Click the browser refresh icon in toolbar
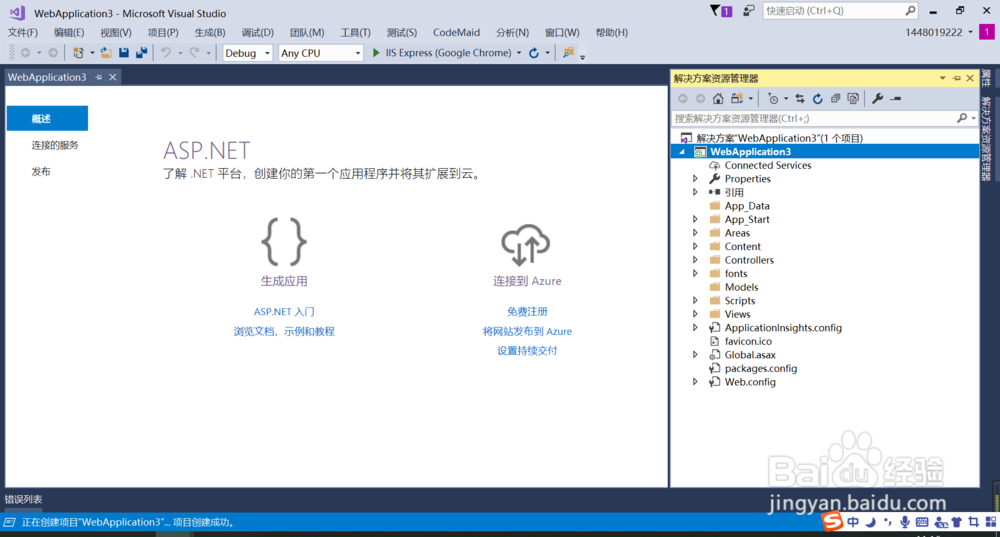This screenshot has width=1000, height=537. [534, 53]
